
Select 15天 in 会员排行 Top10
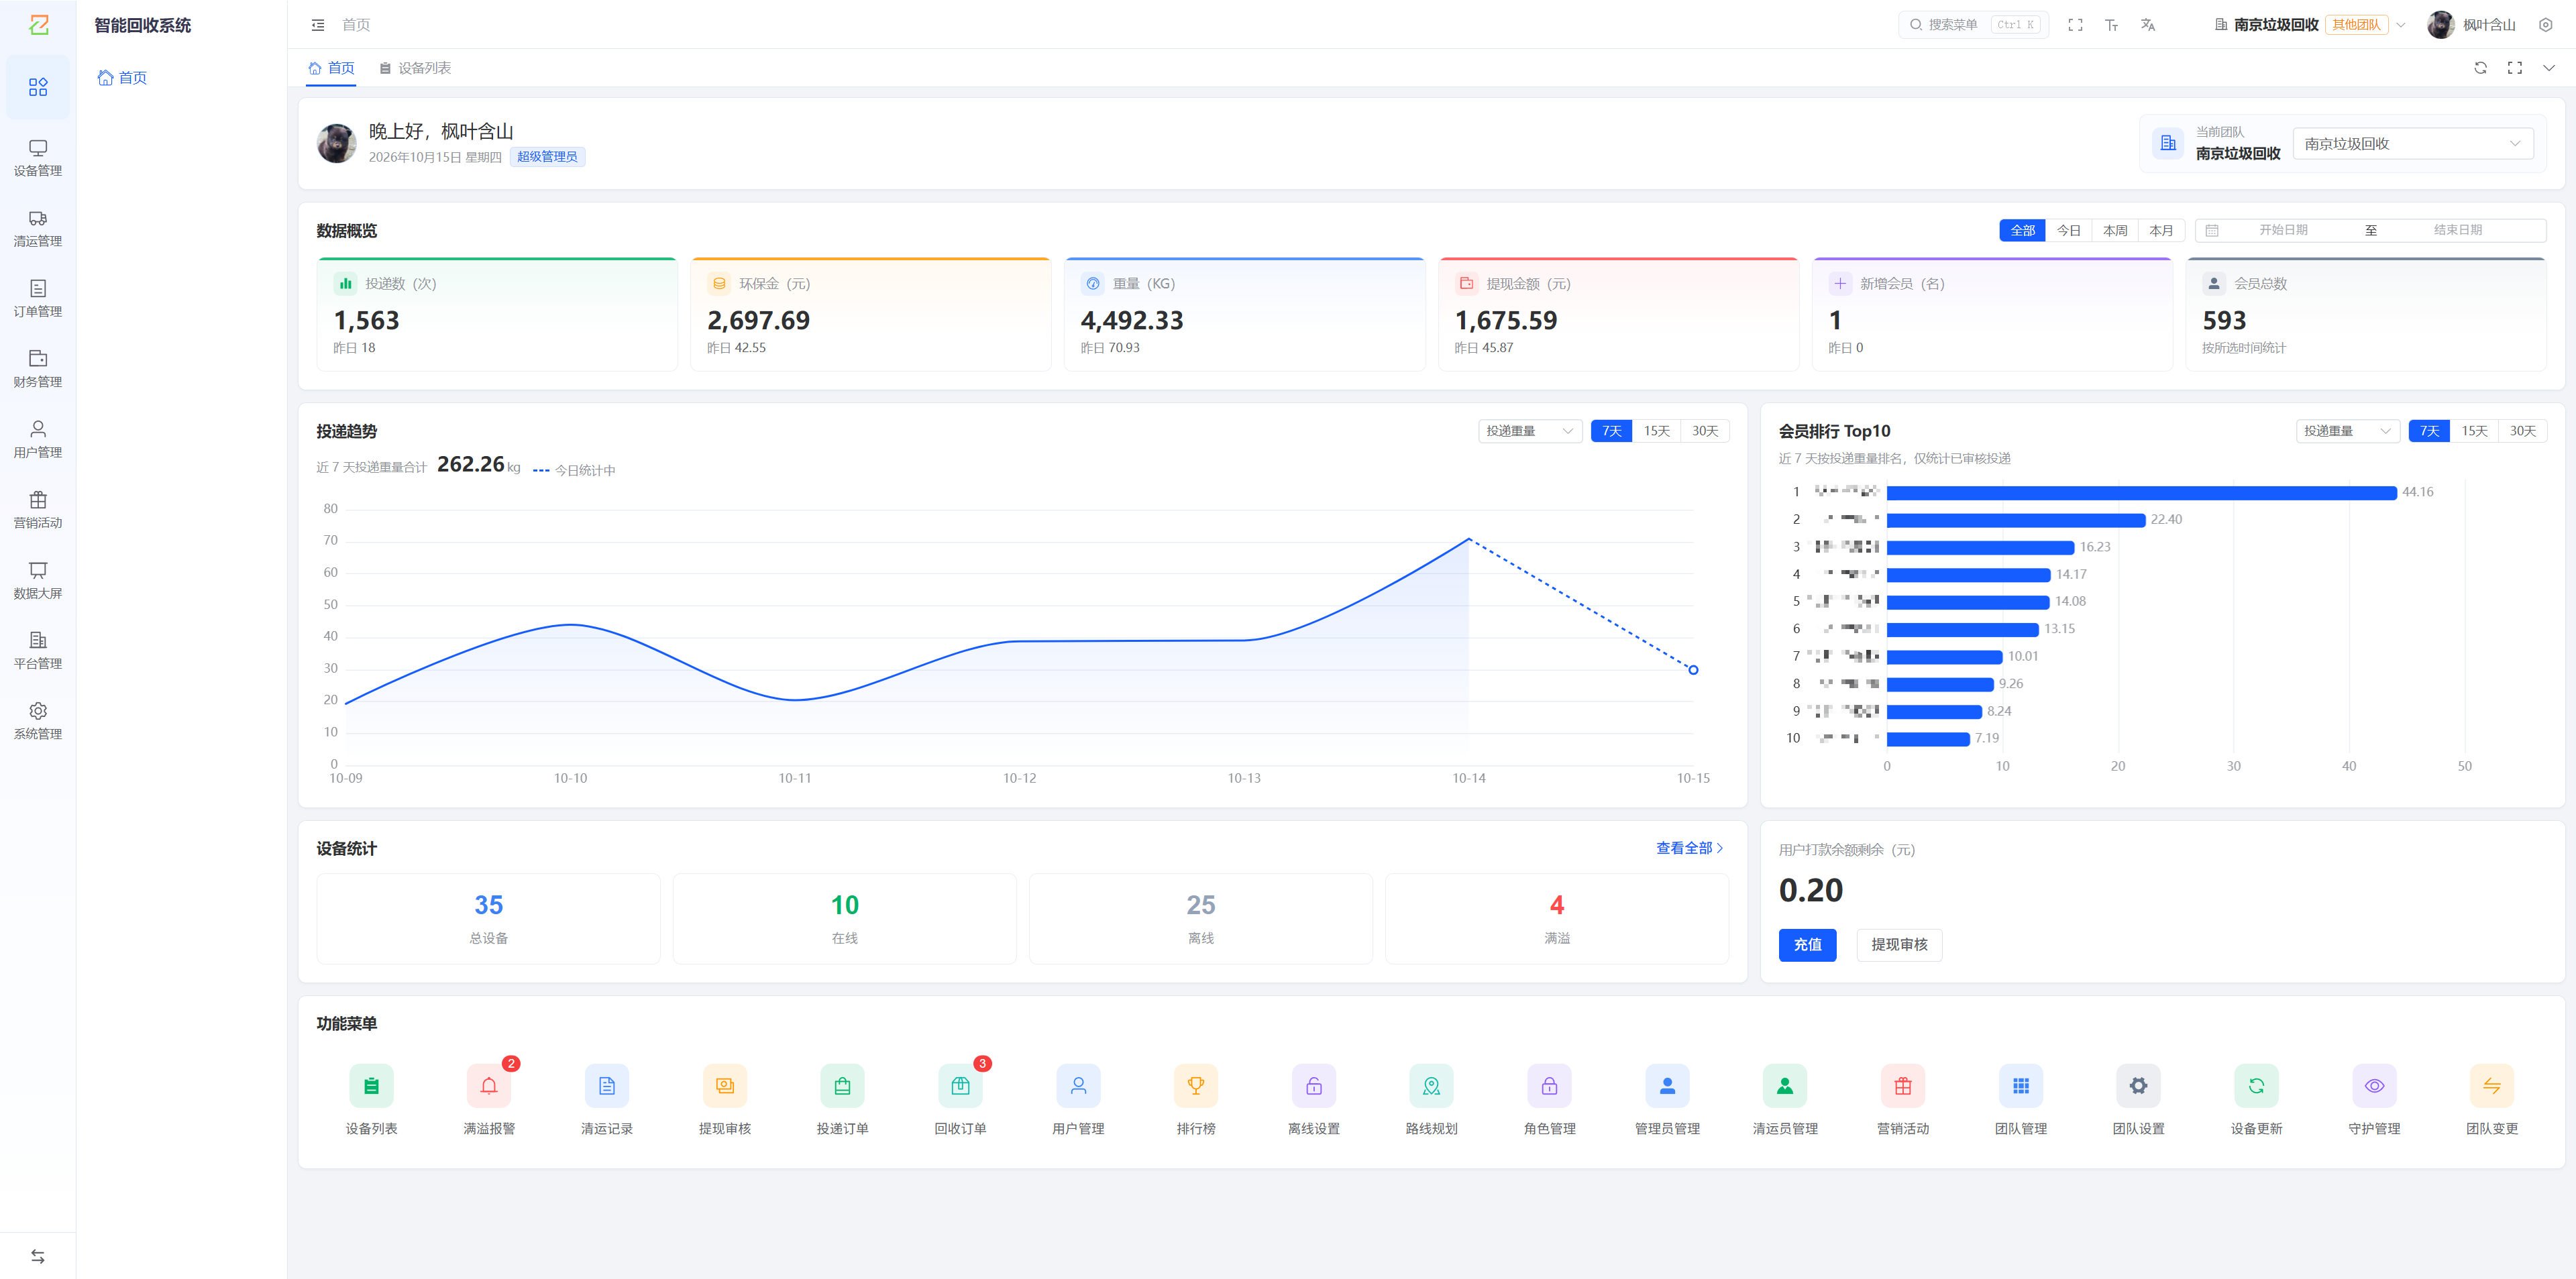coord(2474,431)
